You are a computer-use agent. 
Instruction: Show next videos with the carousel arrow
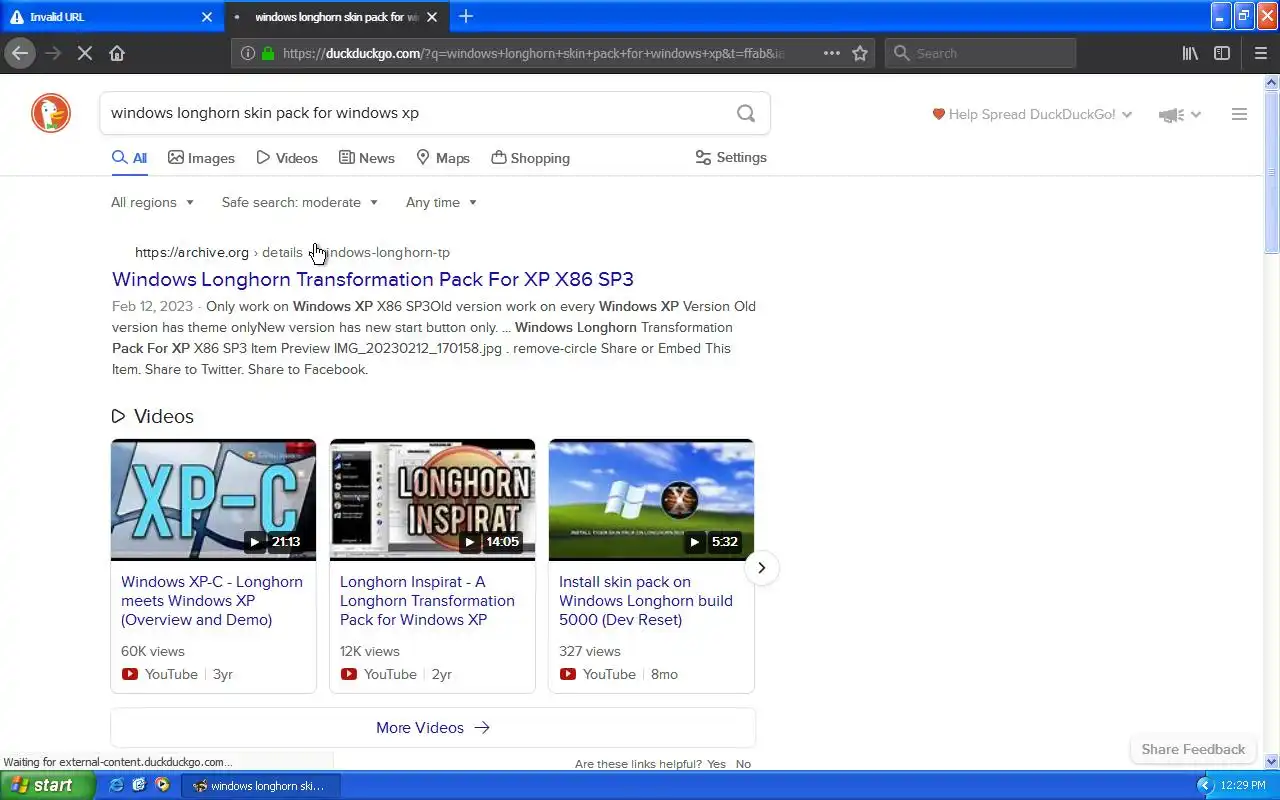[x=761, y=568]
